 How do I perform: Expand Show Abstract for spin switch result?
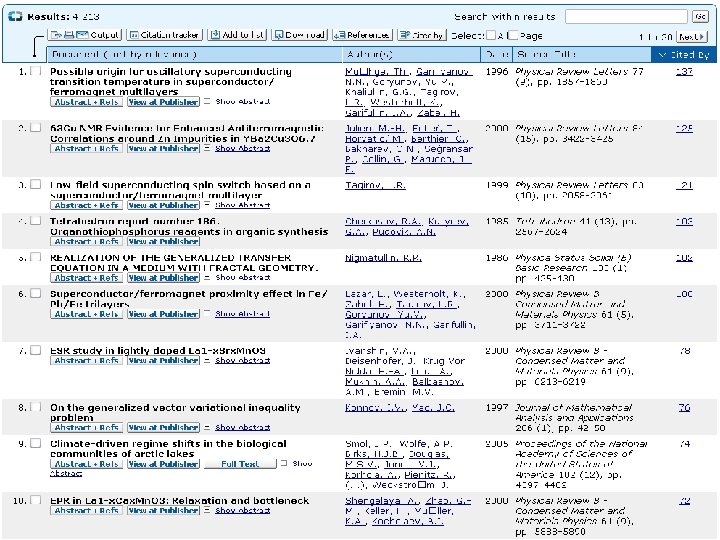(242, 205)
